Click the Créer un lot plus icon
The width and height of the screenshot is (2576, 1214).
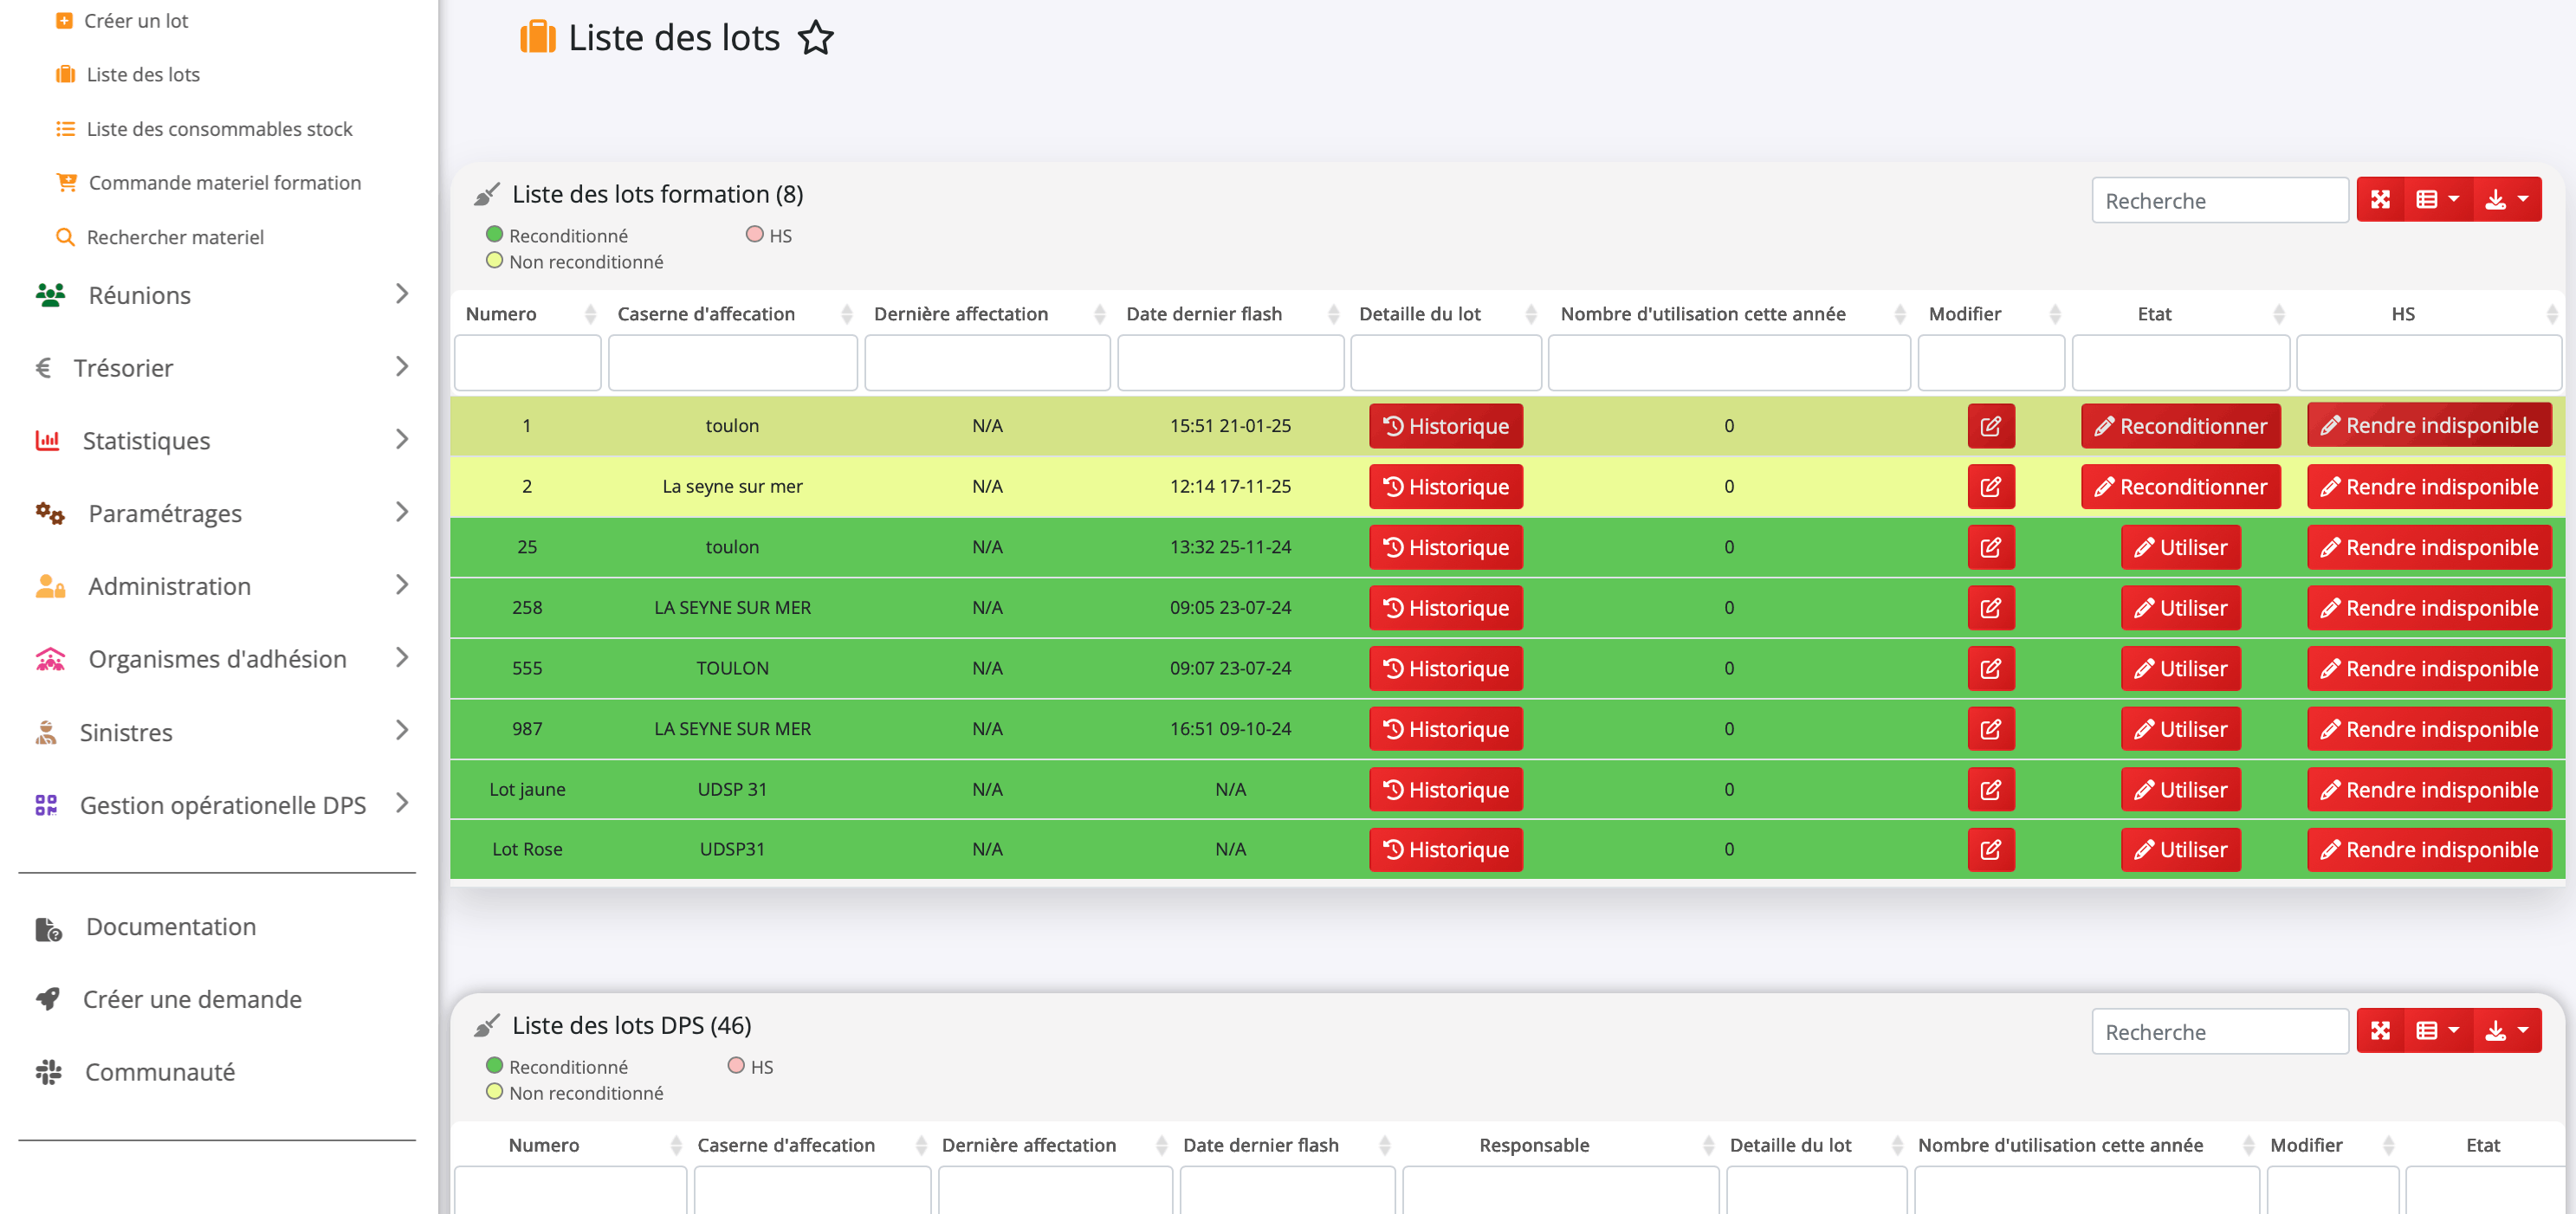click(x=64, y=21)
